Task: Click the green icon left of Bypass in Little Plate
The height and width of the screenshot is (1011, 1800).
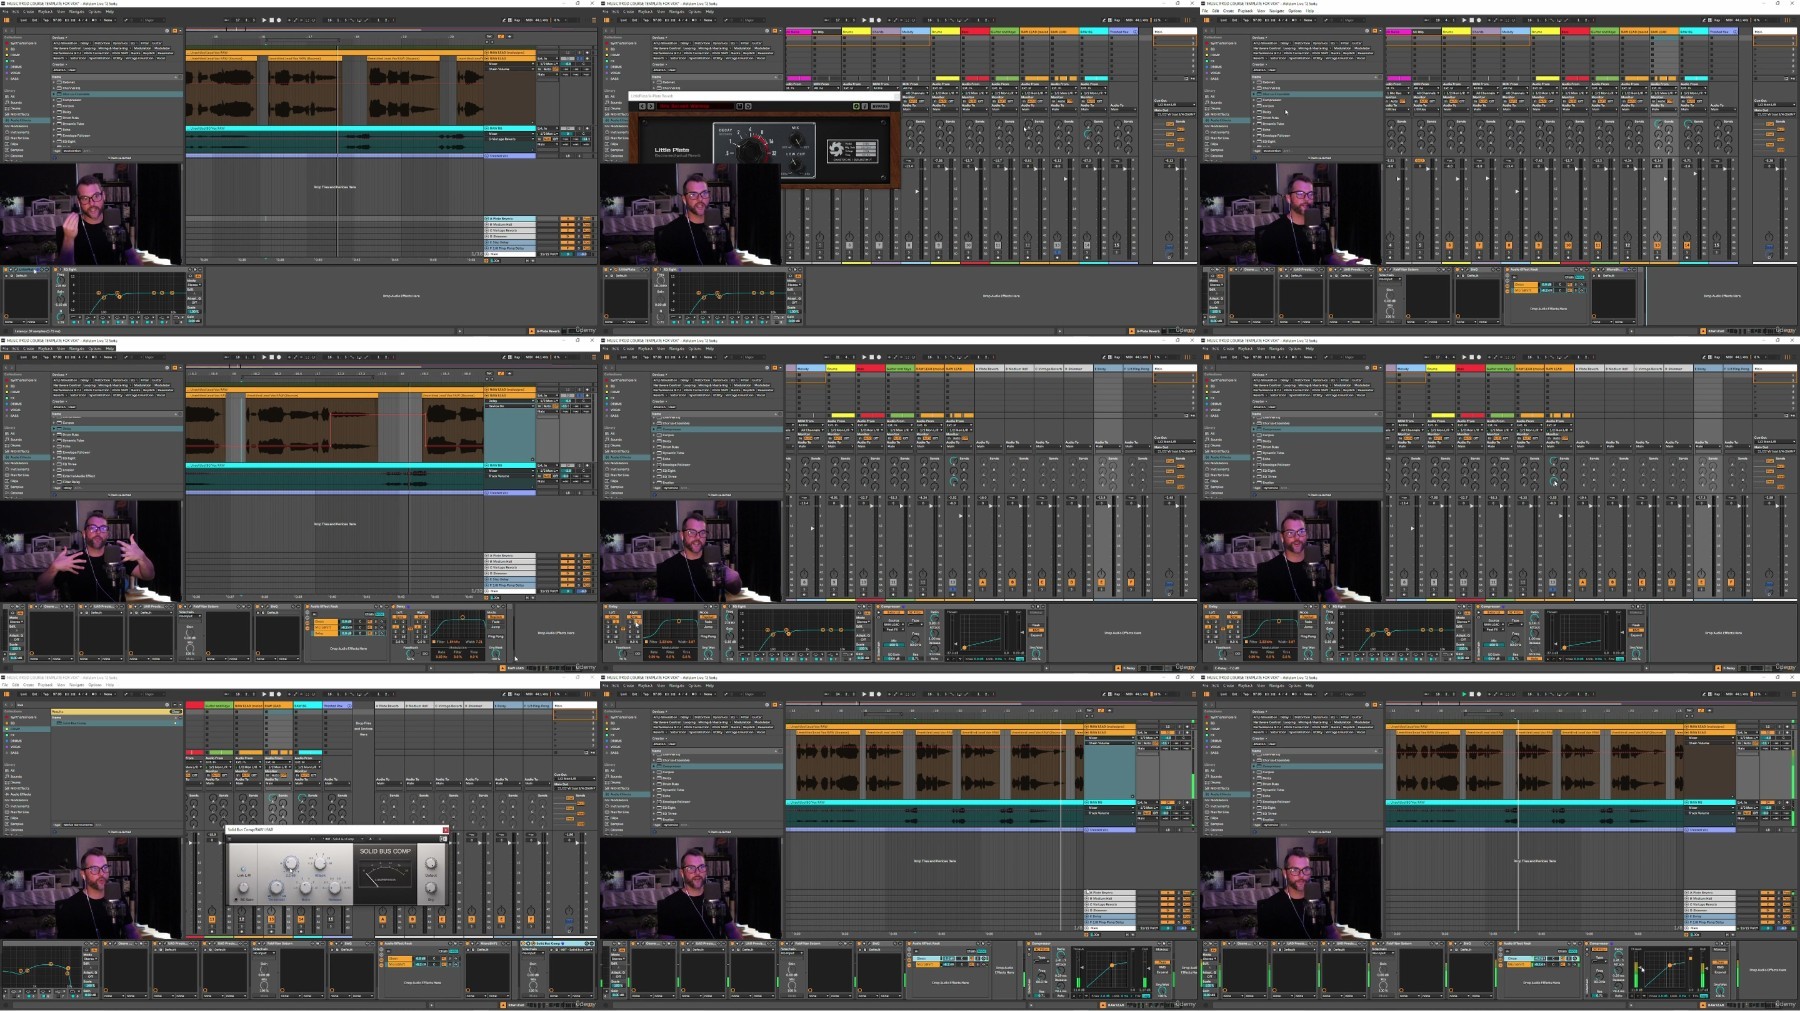Action: (856, 106)
